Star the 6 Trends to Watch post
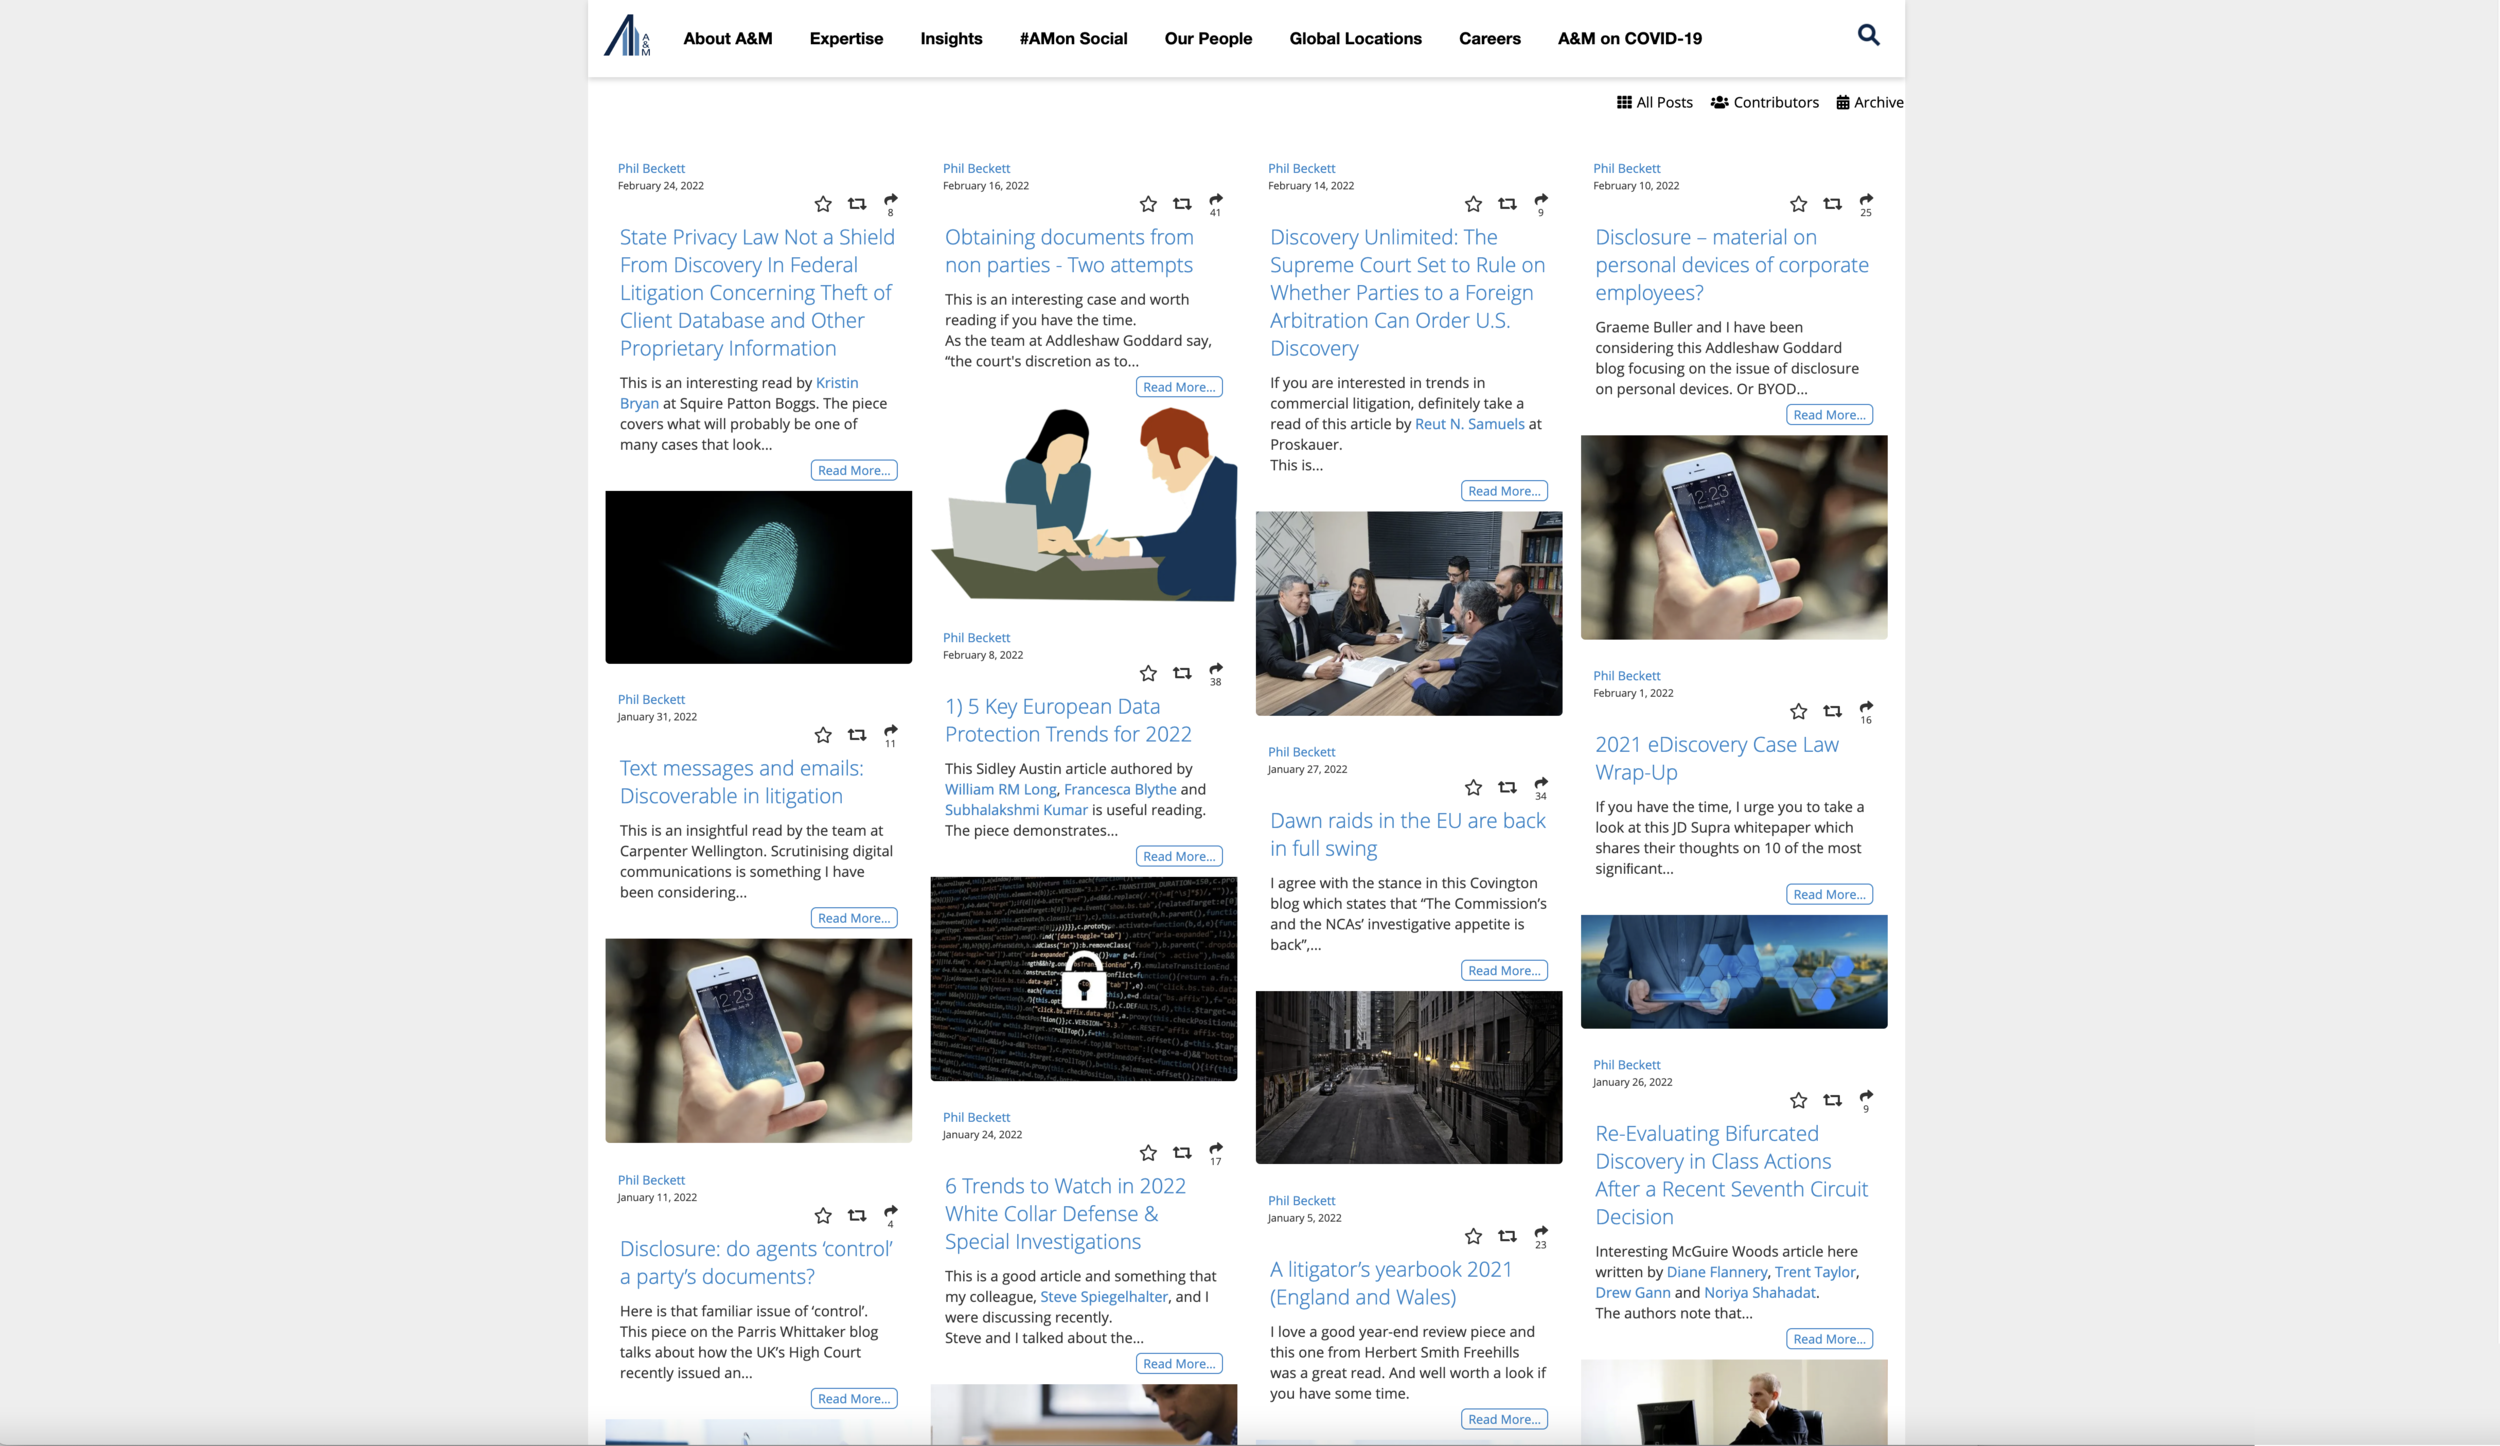 pyautogui.click(x=1148, y=1153)
